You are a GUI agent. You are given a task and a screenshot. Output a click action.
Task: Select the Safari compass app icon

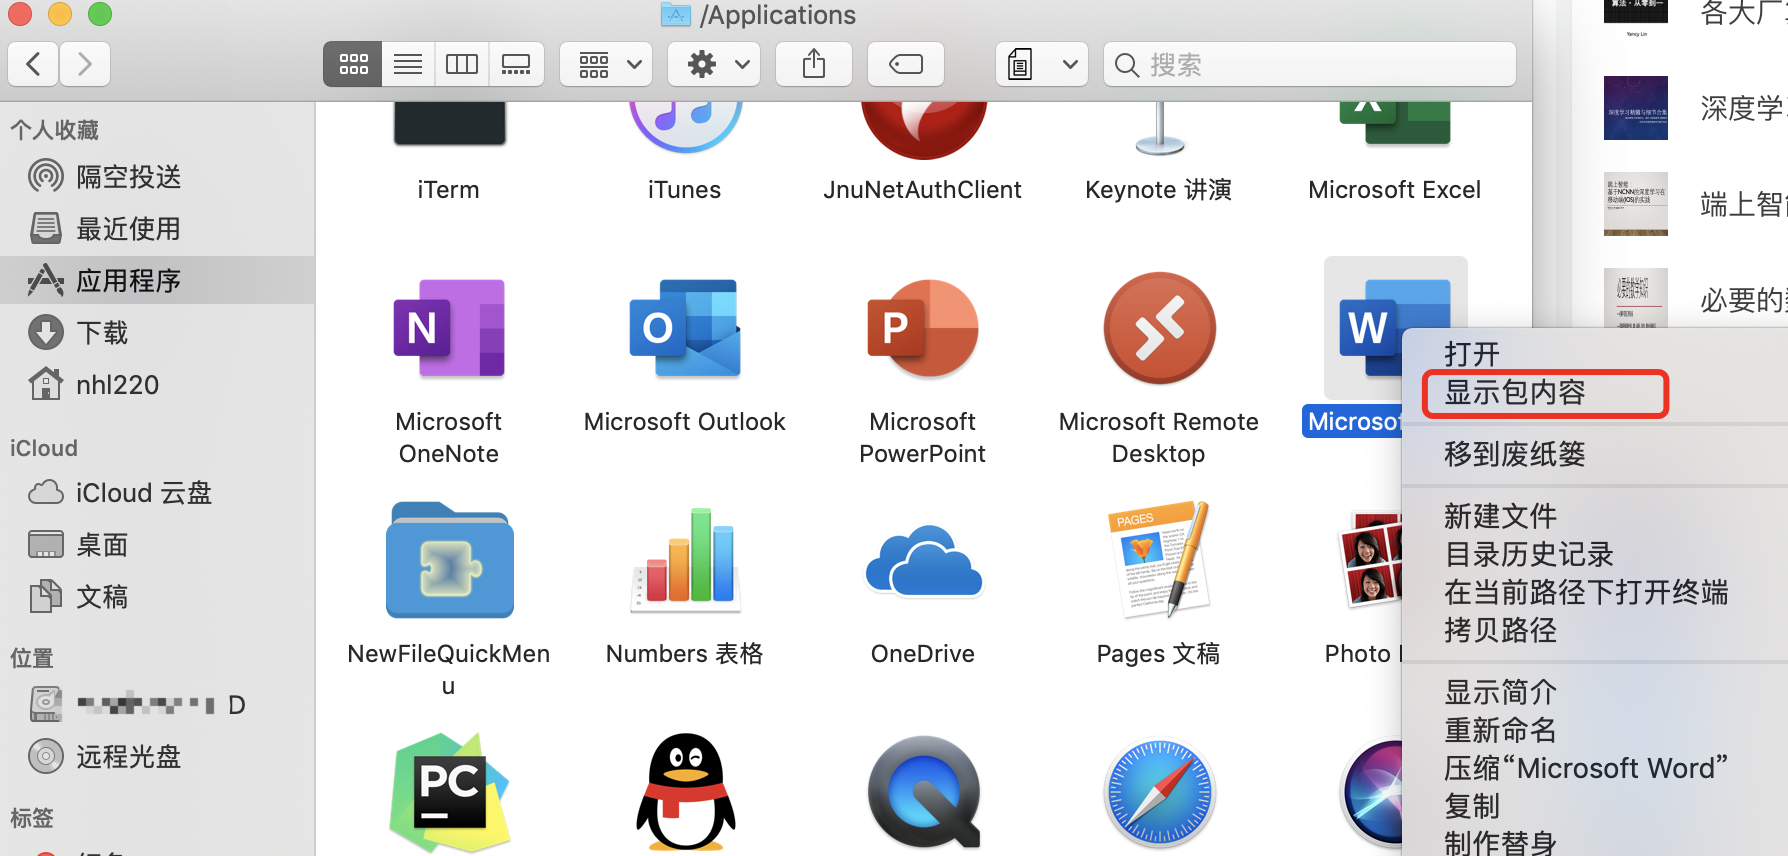coord(1159,792)
